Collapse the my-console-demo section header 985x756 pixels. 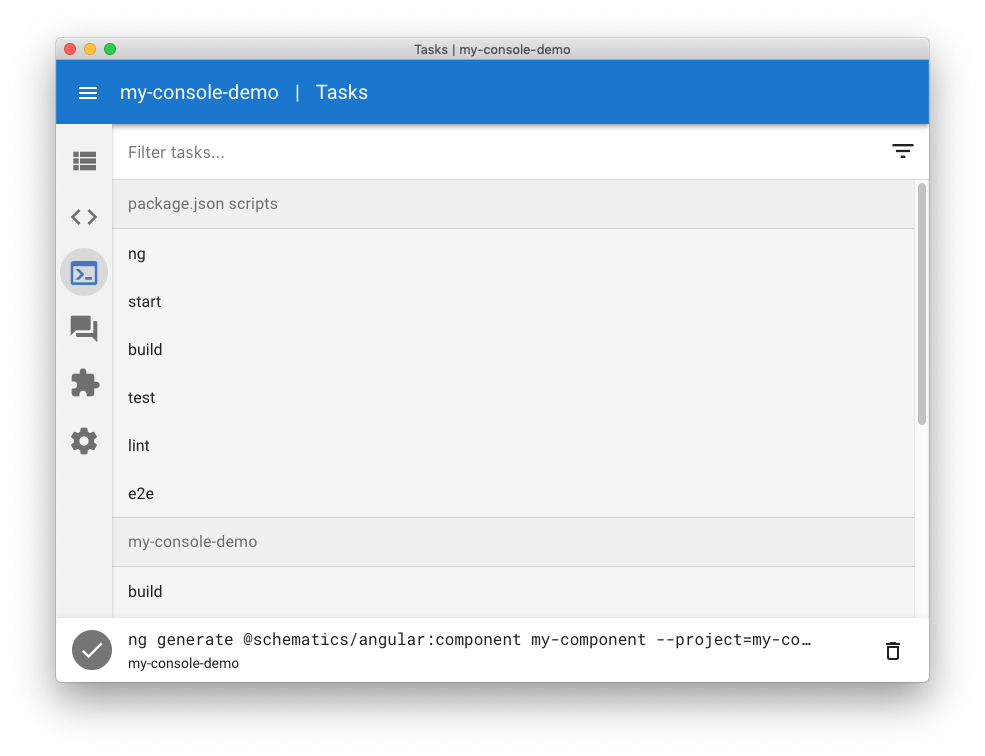[513, 542]
